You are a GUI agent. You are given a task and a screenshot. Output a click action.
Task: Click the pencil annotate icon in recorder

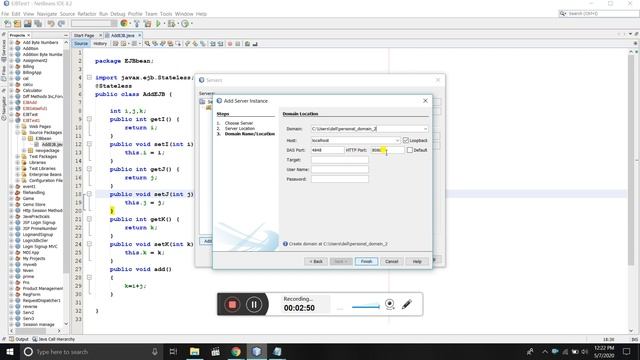(407, 304)
